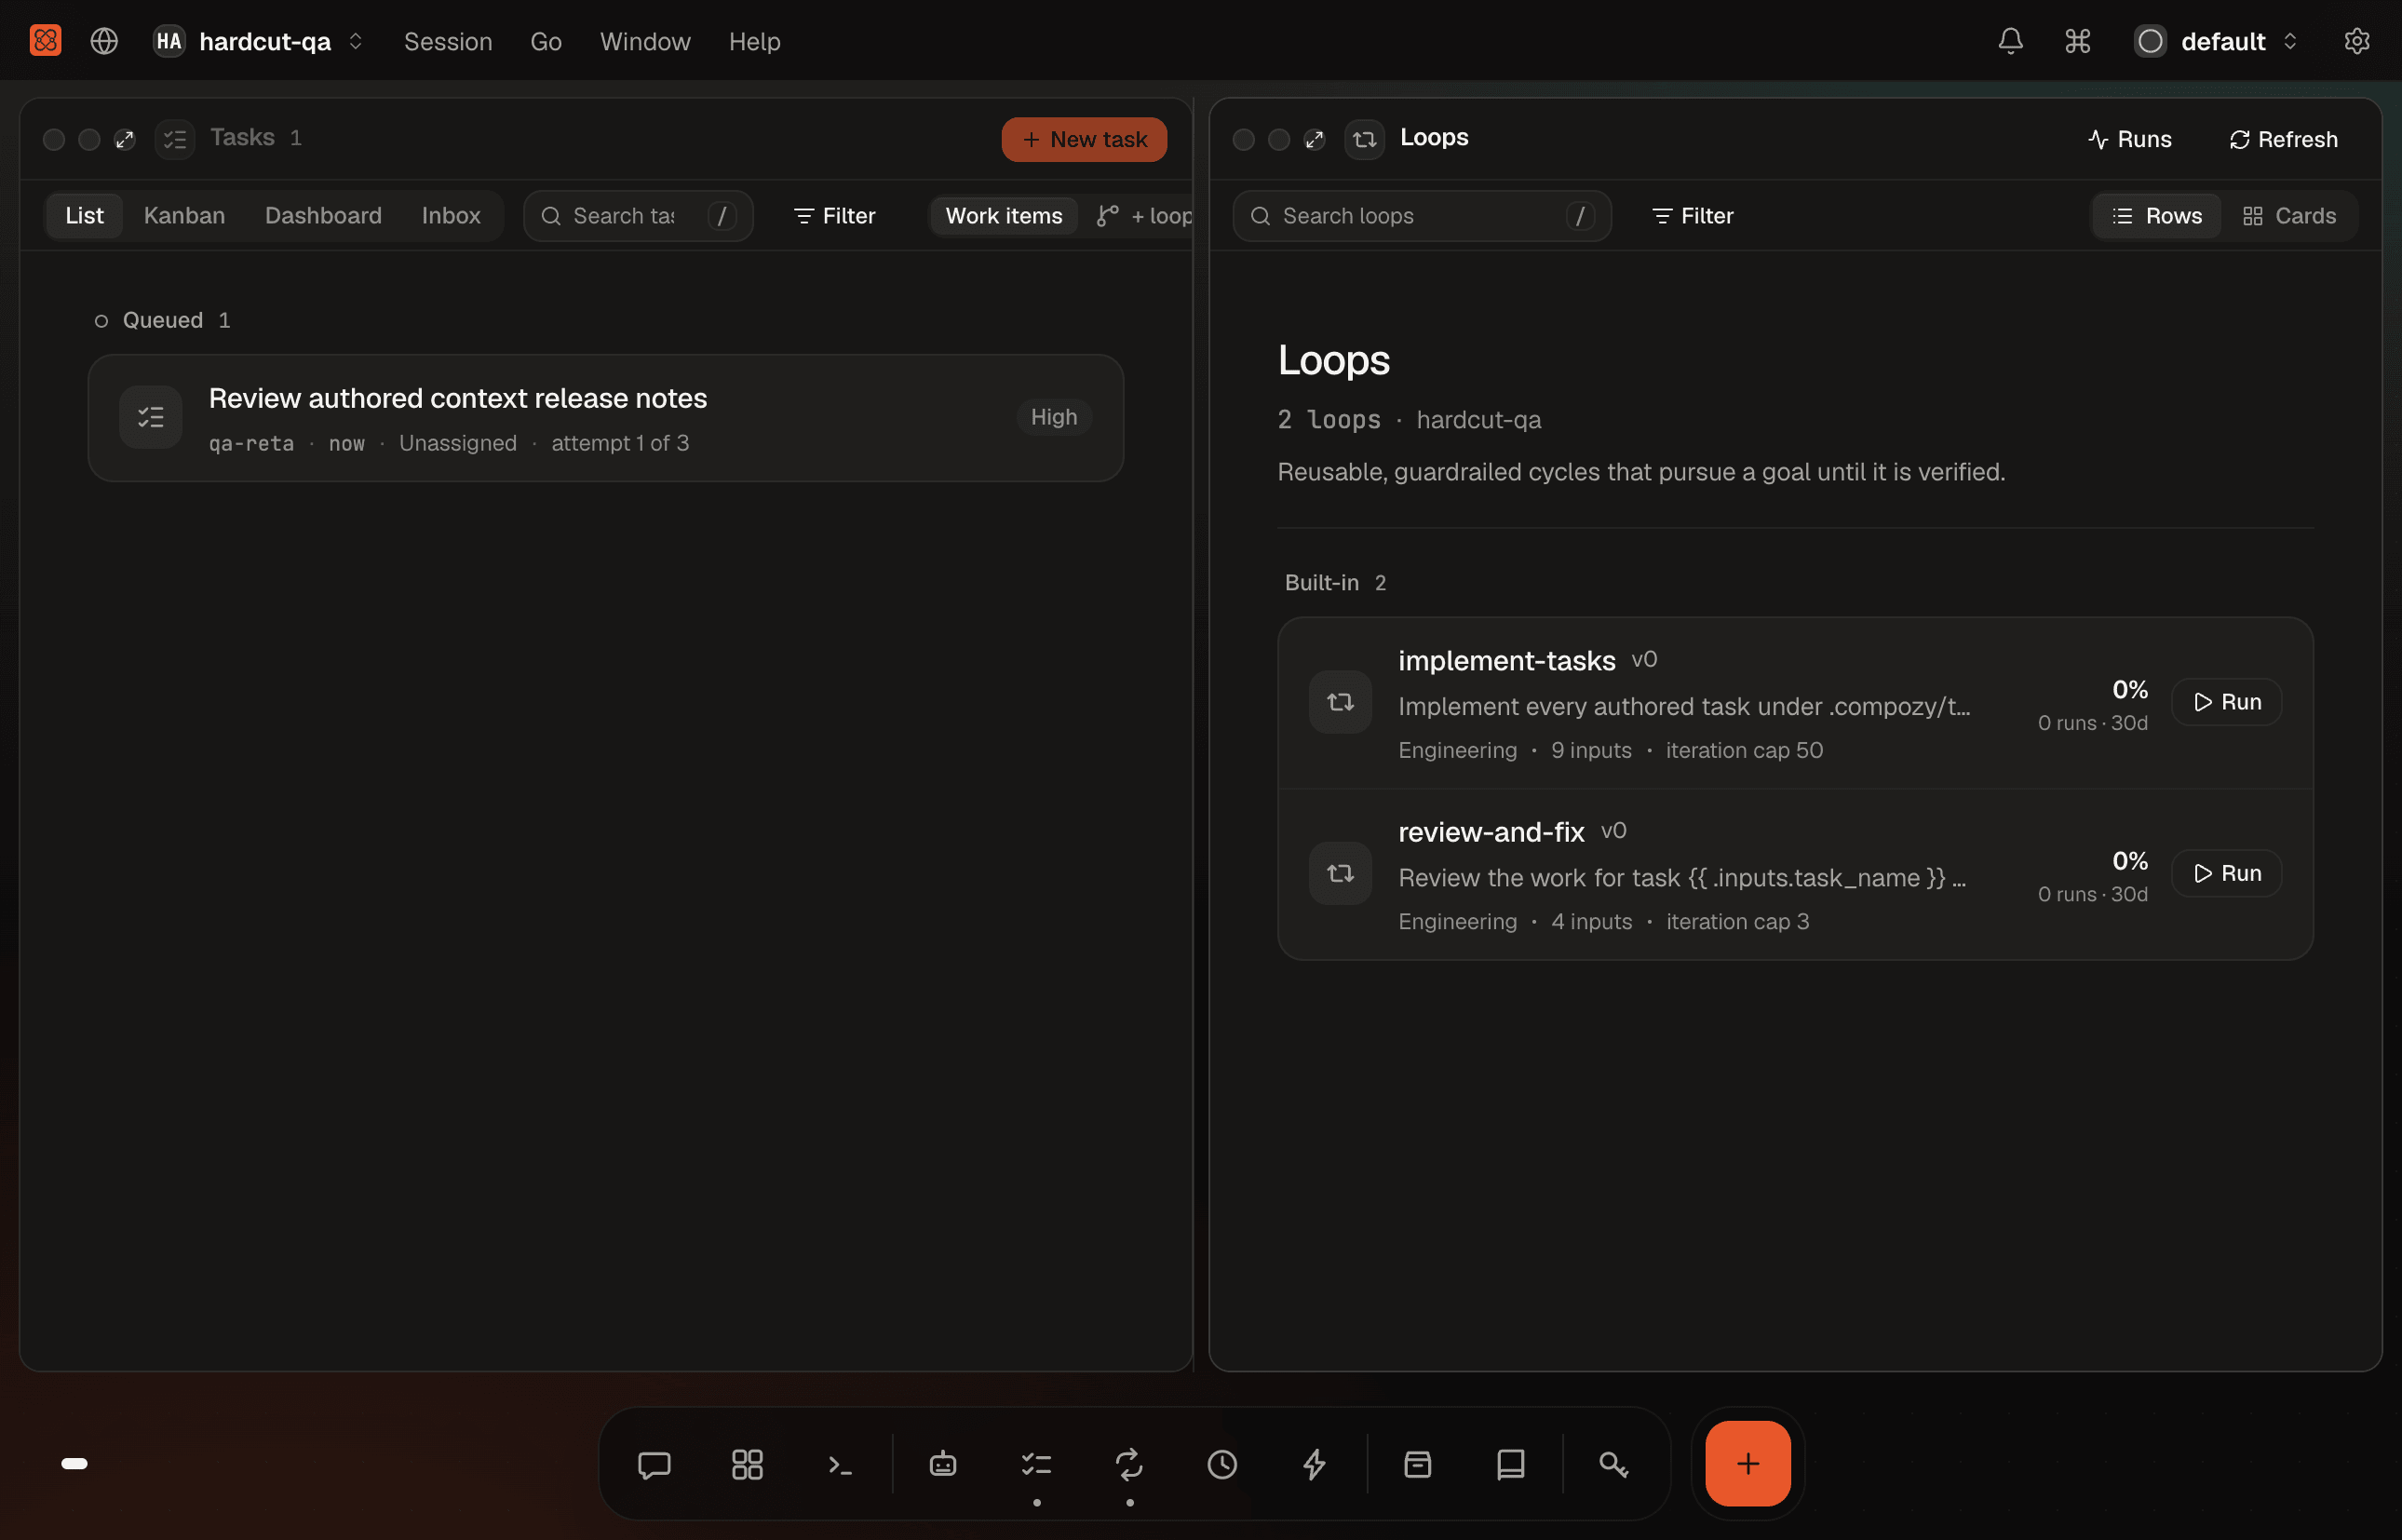Open the loops cycle icon in dock
Image resolution: width=2402 pixels, height=1540 pixels.
pyautogui.click(x=1129, y=1464)
